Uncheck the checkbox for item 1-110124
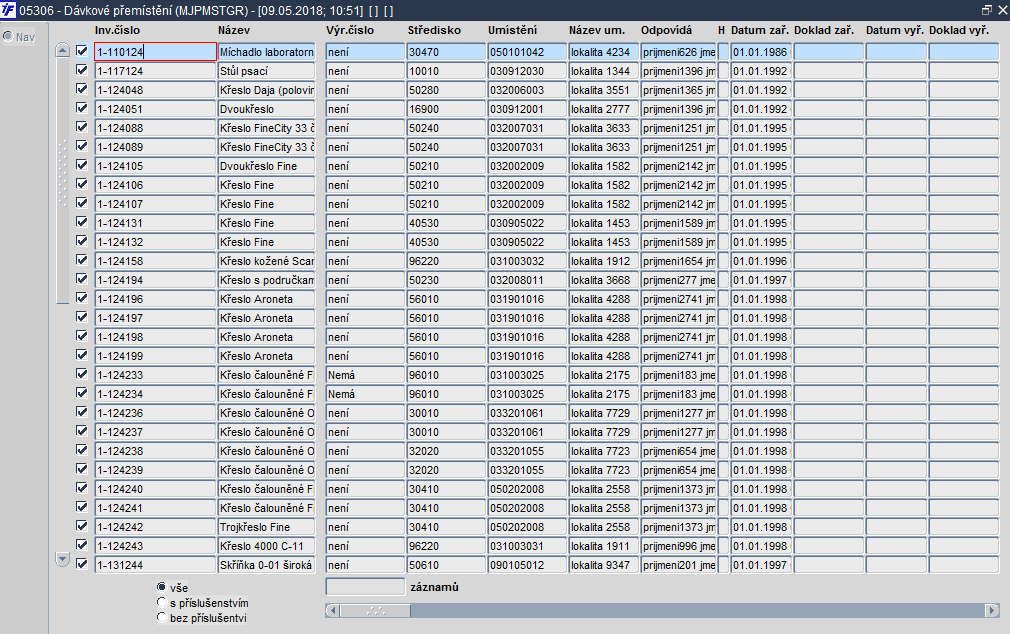 tap(82, 51)
